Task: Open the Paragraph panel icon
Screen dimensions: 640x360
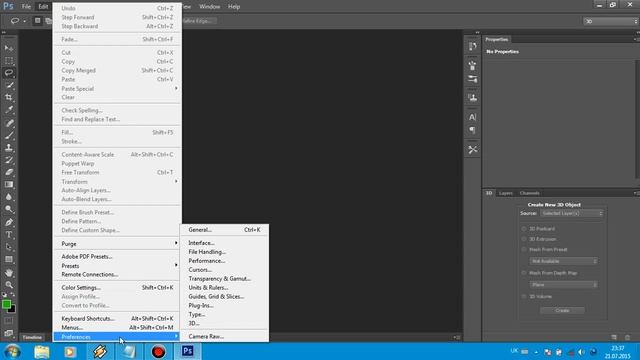Action: click(473, 130)
